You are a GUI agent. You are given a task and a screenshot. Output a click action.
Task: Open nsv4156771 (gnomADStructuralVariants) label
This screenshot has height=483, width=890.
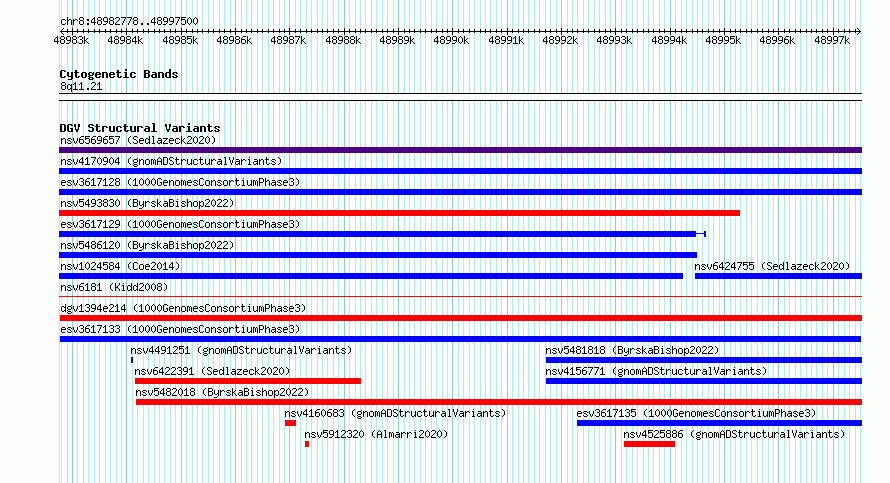pyautogui.click(x=656, y=371)
